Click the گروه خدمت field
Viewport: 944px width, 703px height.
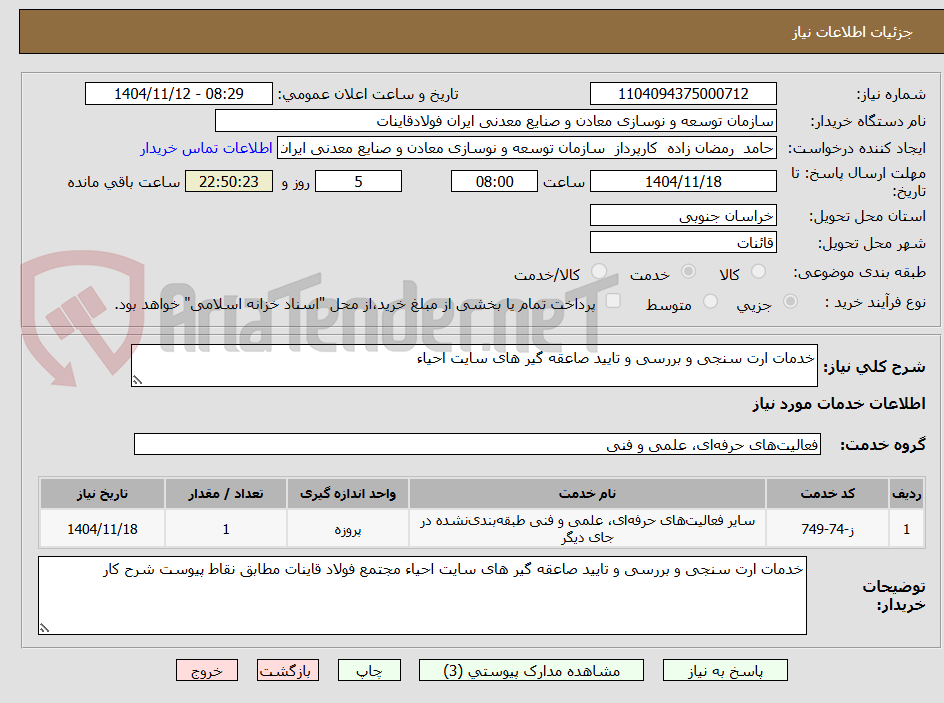point(477,444)
